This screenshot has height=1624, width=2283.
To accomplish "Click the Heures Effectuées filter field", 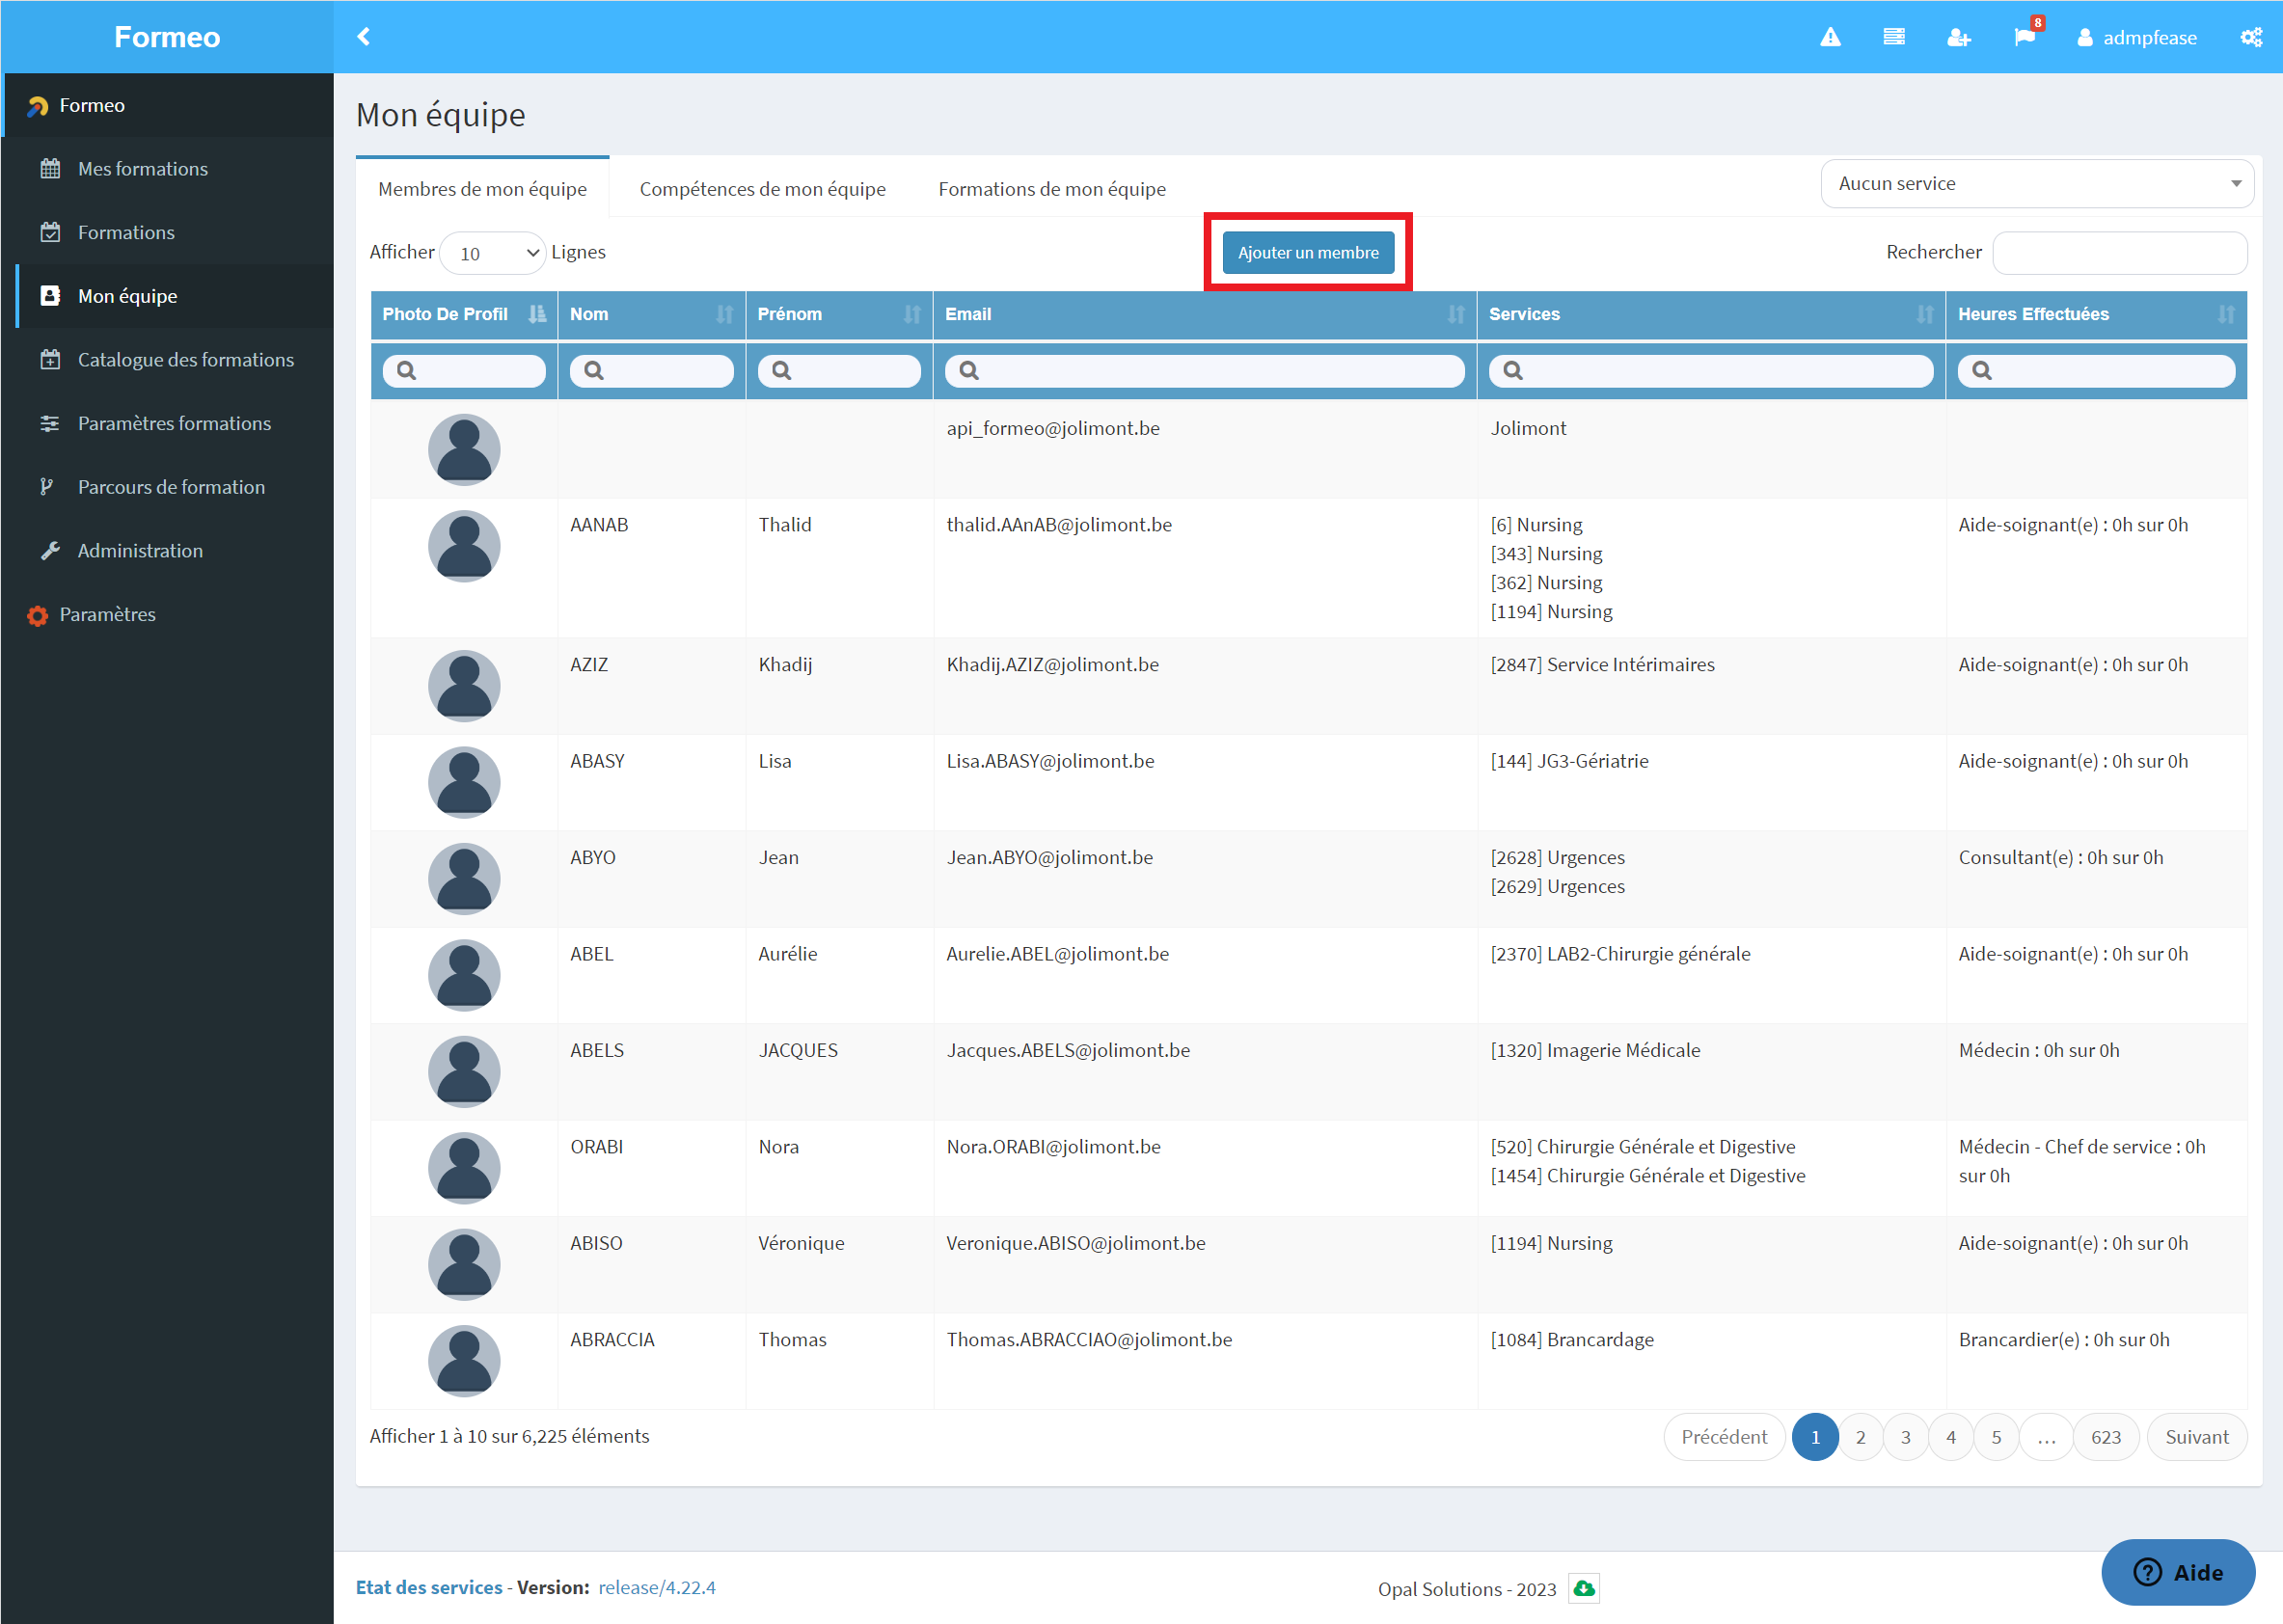I will tap(2096, 371).
